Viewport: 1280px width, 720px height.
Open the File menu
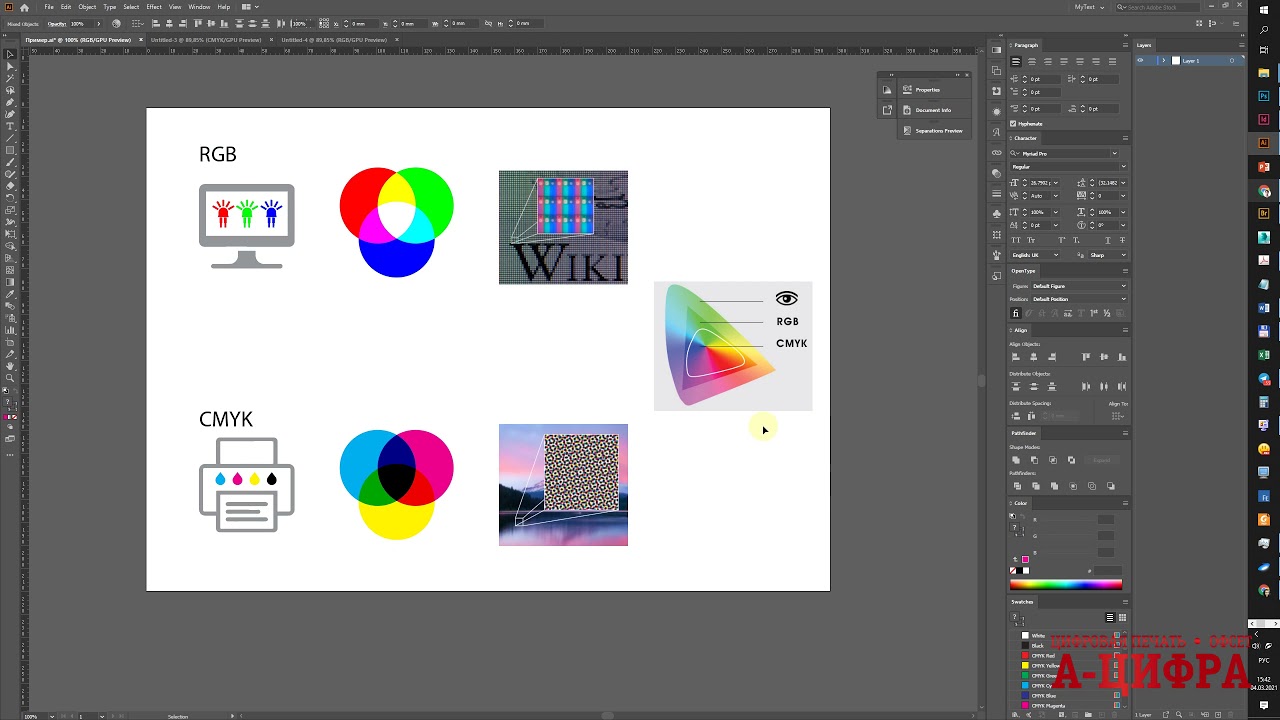[49, 7]
